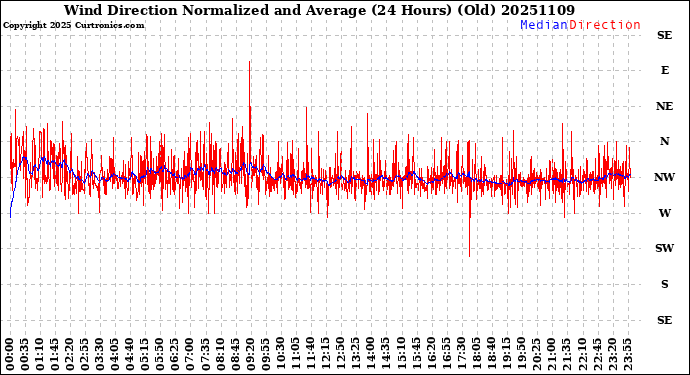690x375 pixels.
Task: Click the '18:40' time axis label
Action: (491, 354)
